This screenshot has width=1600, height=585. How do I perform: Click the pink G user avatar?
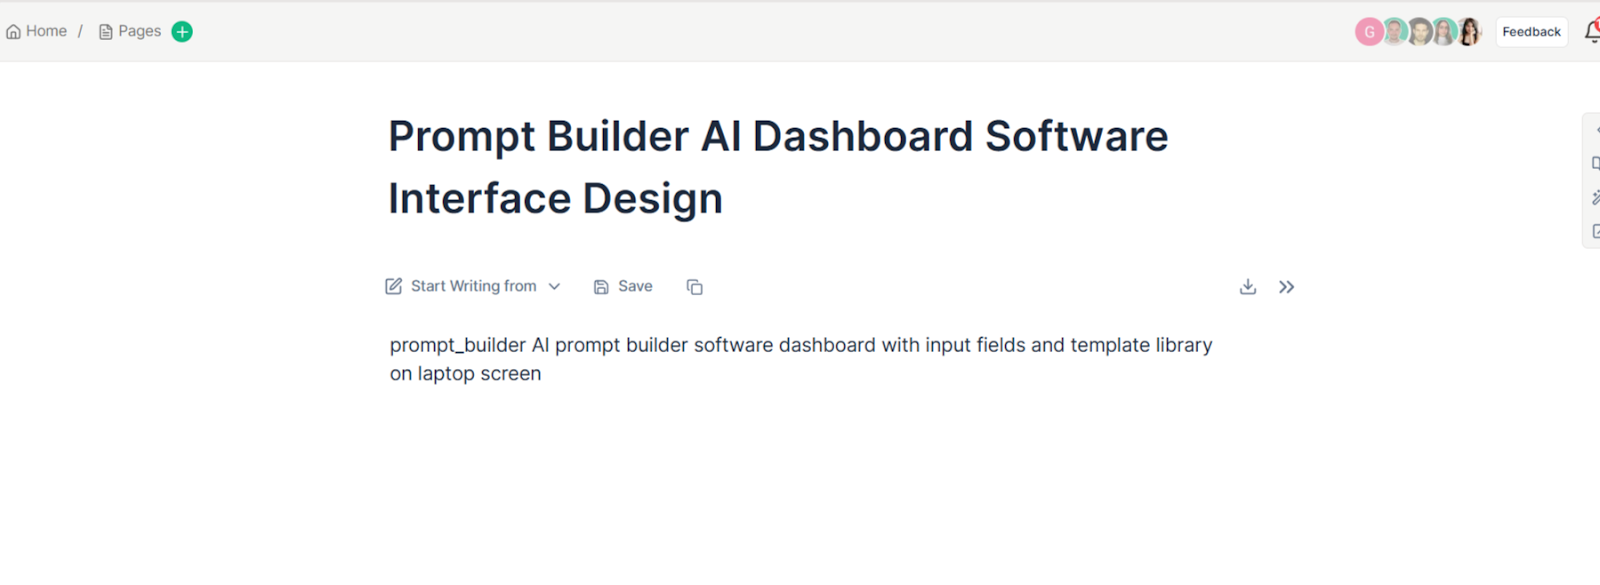click(1369, 32)
